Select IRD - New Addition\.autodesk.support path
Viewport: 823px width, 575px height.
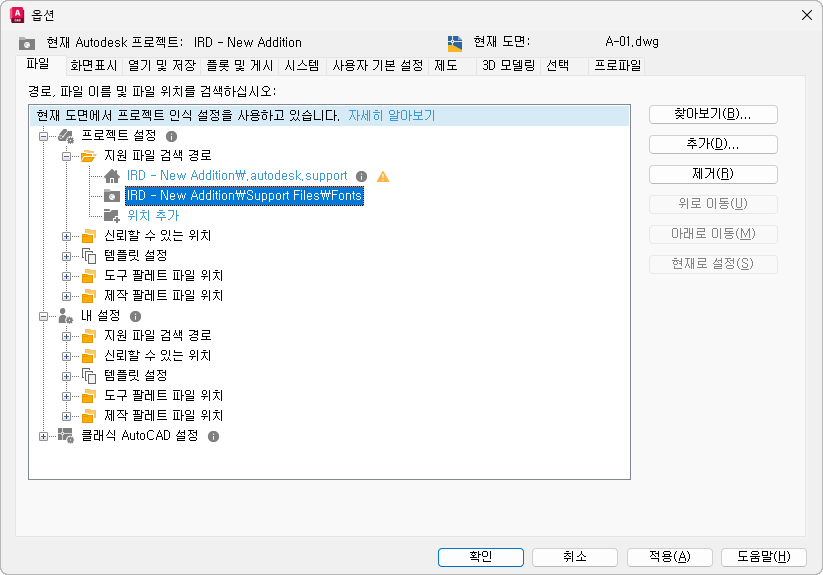pyautogui.click(x=237, y=176)
